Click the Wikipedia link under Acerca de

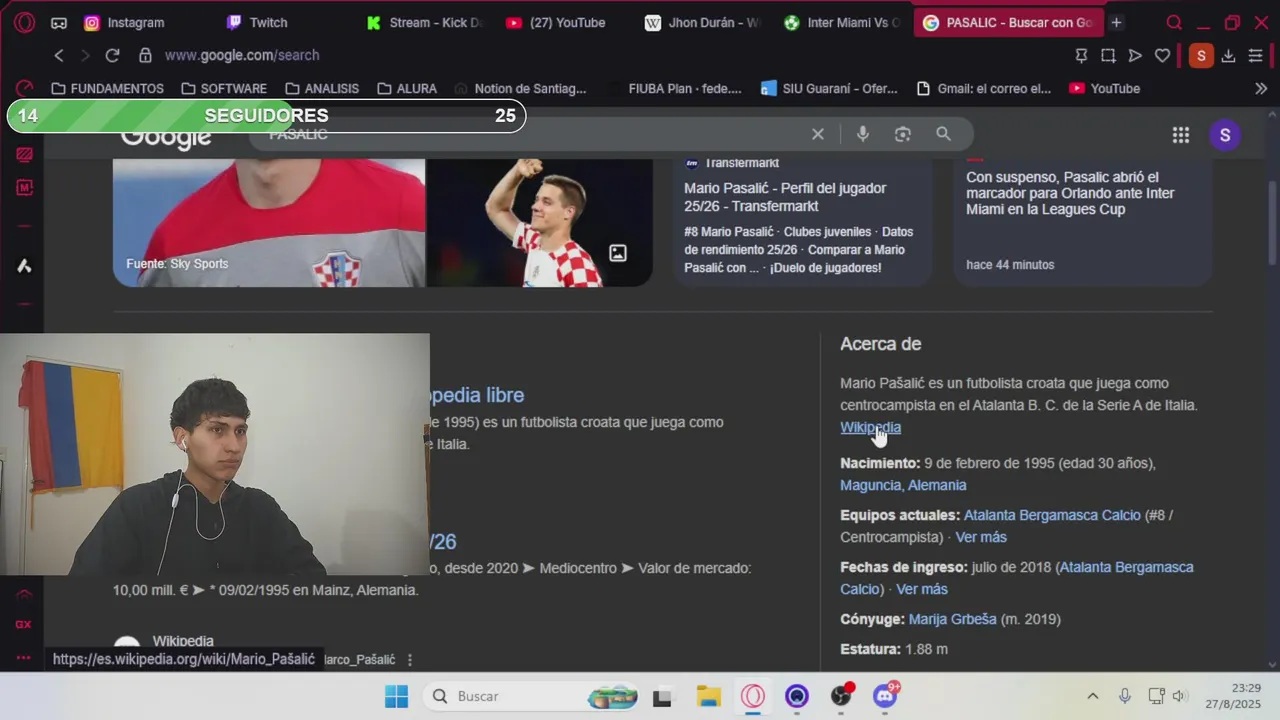(870, 427)
